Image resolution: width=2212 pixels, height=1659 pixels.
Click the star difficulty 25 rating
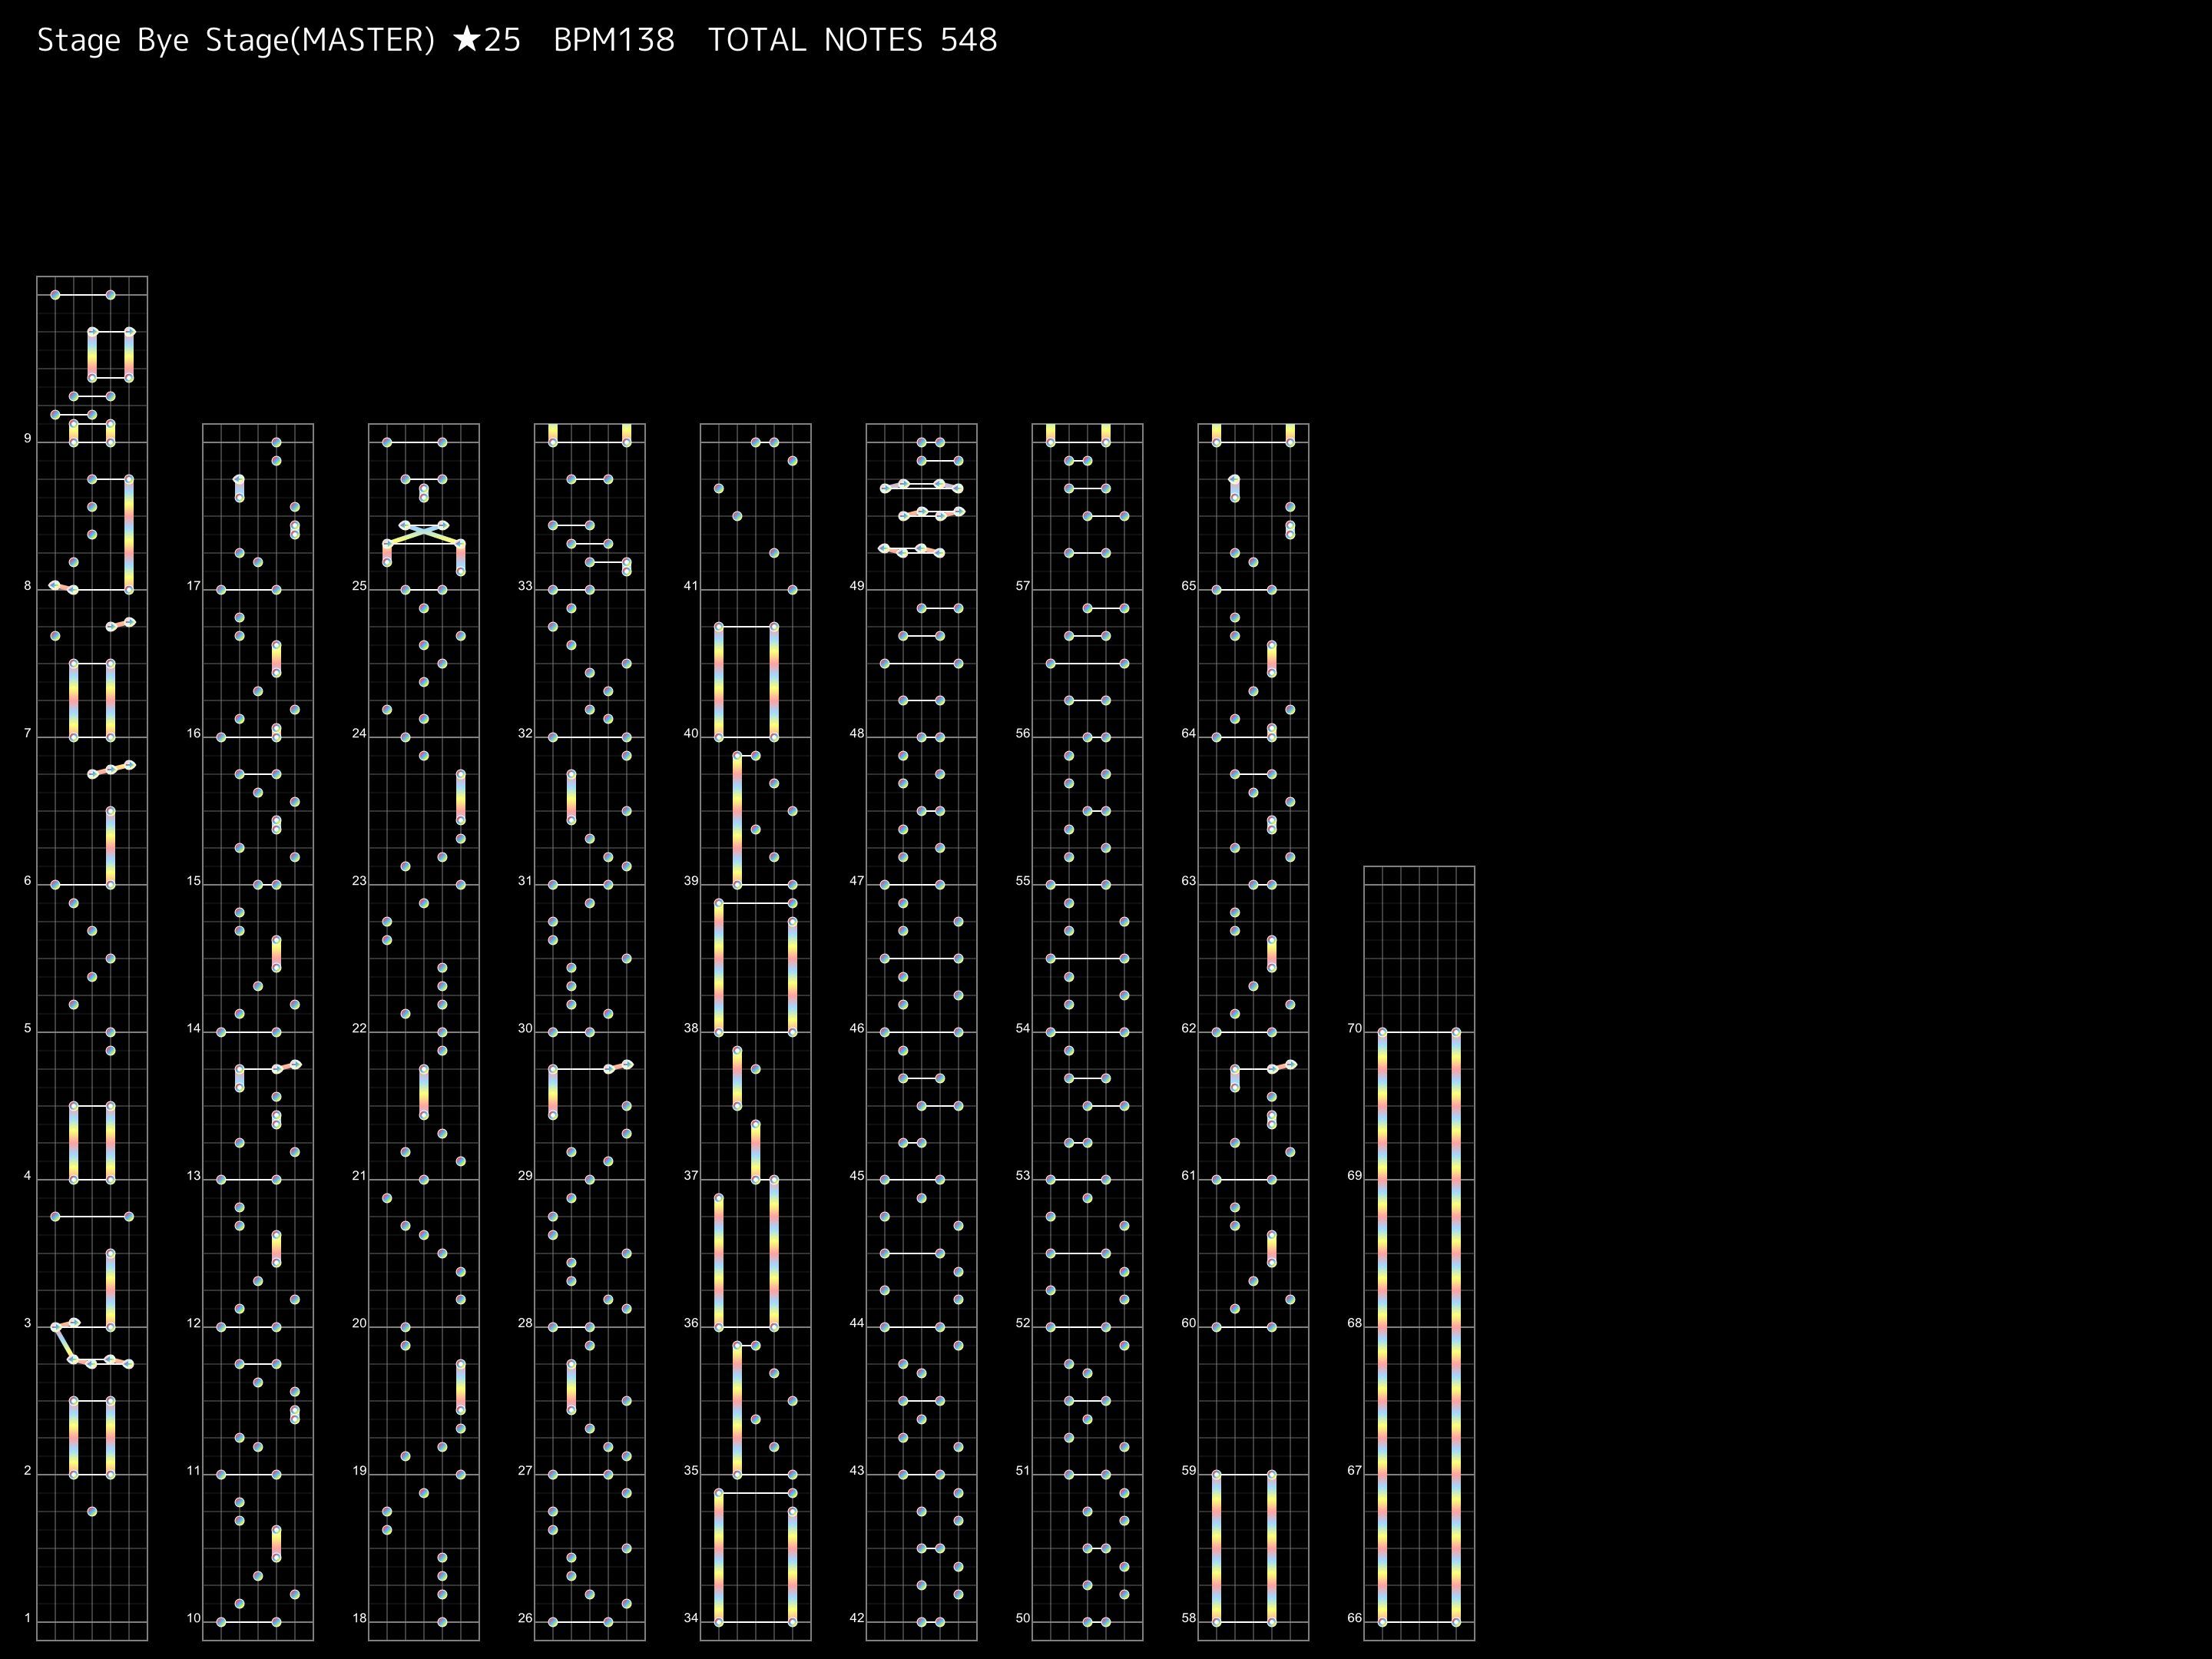tap(486, 40)
